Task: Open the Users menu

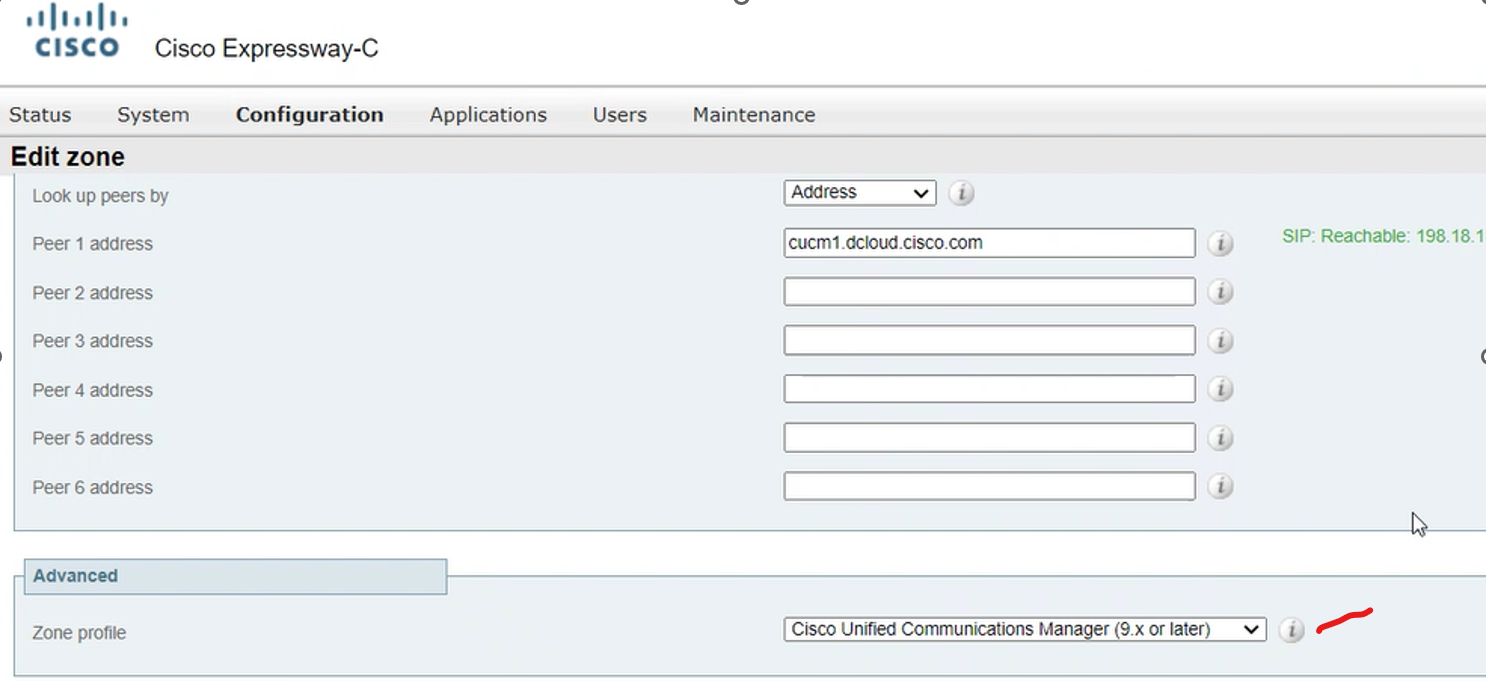Action: (620, 115)
